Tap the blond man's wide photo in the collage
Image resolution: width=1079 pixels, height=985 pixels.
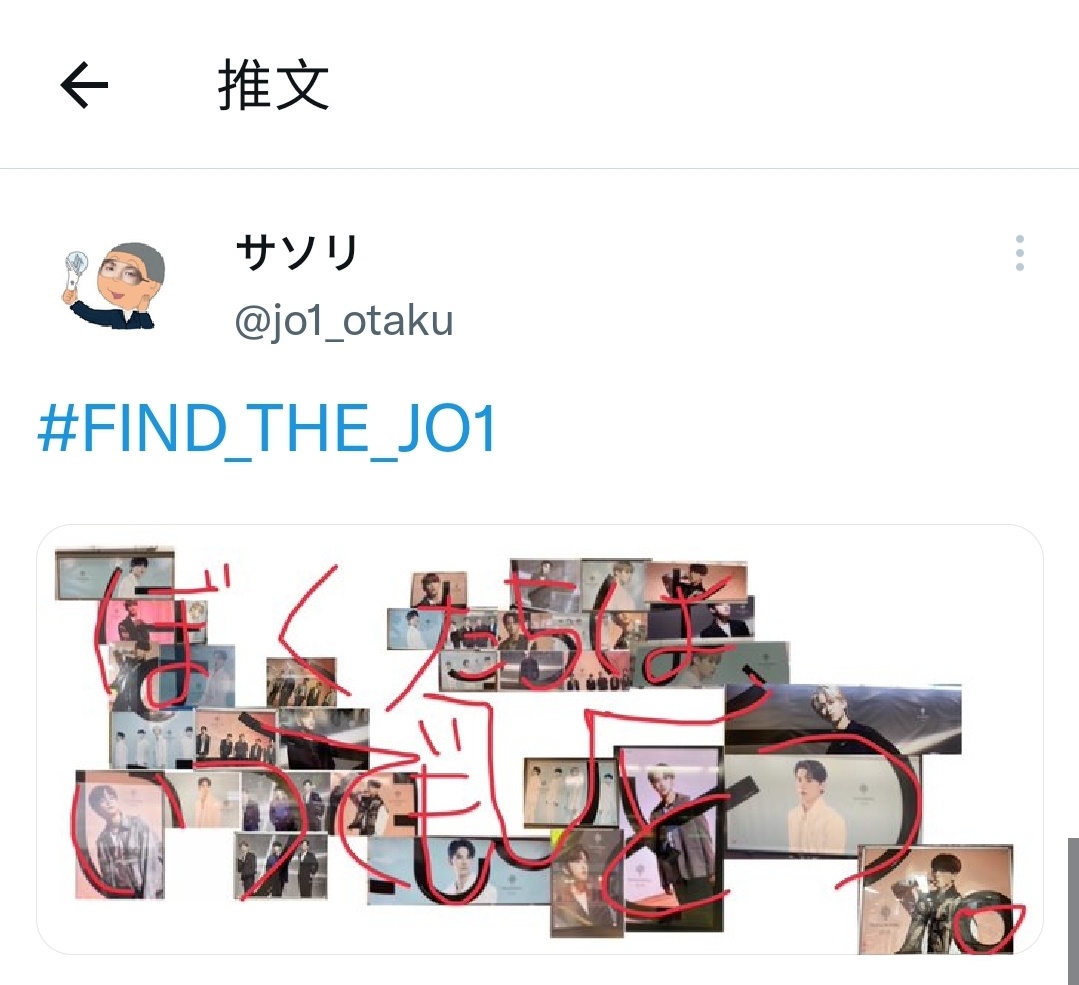(842, 719)
